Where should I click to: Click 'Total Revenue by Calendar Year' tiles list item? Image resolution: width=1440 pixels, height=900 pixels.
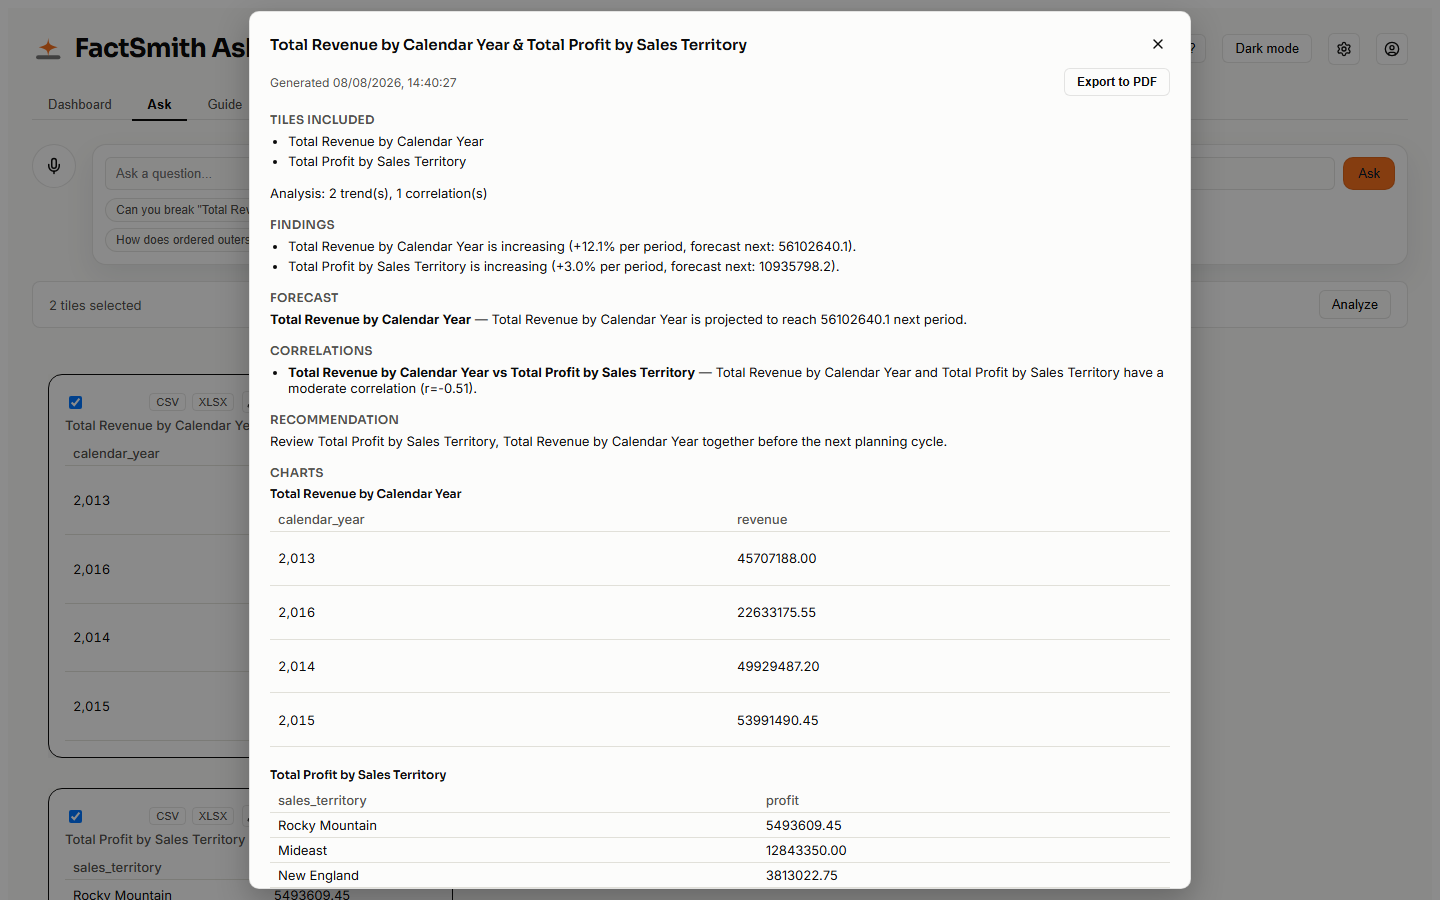(x=386, y=141)
